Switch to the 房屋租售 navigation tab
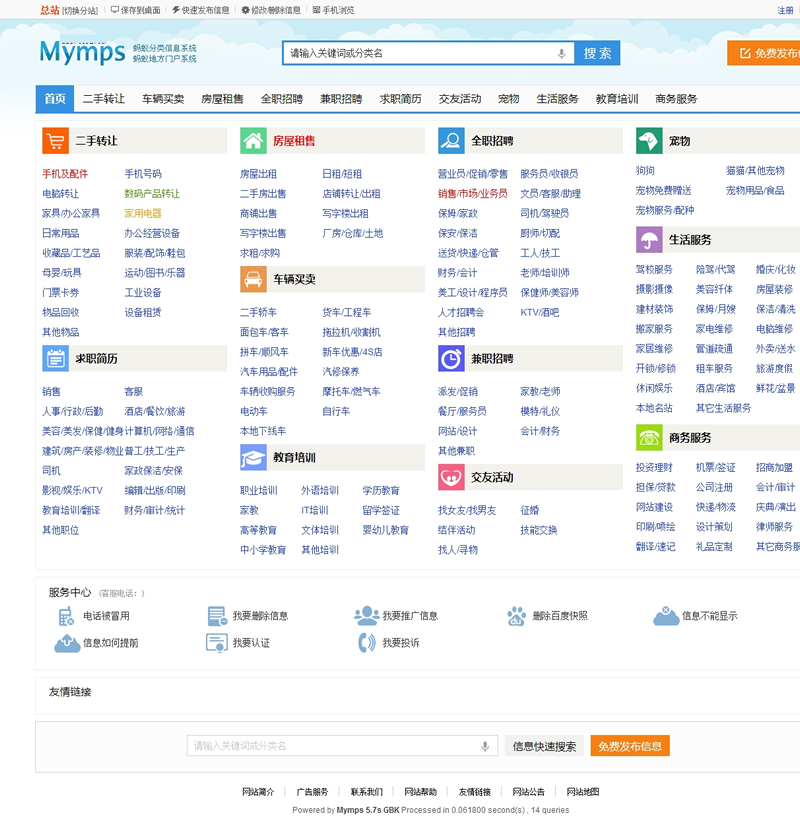 222,99
